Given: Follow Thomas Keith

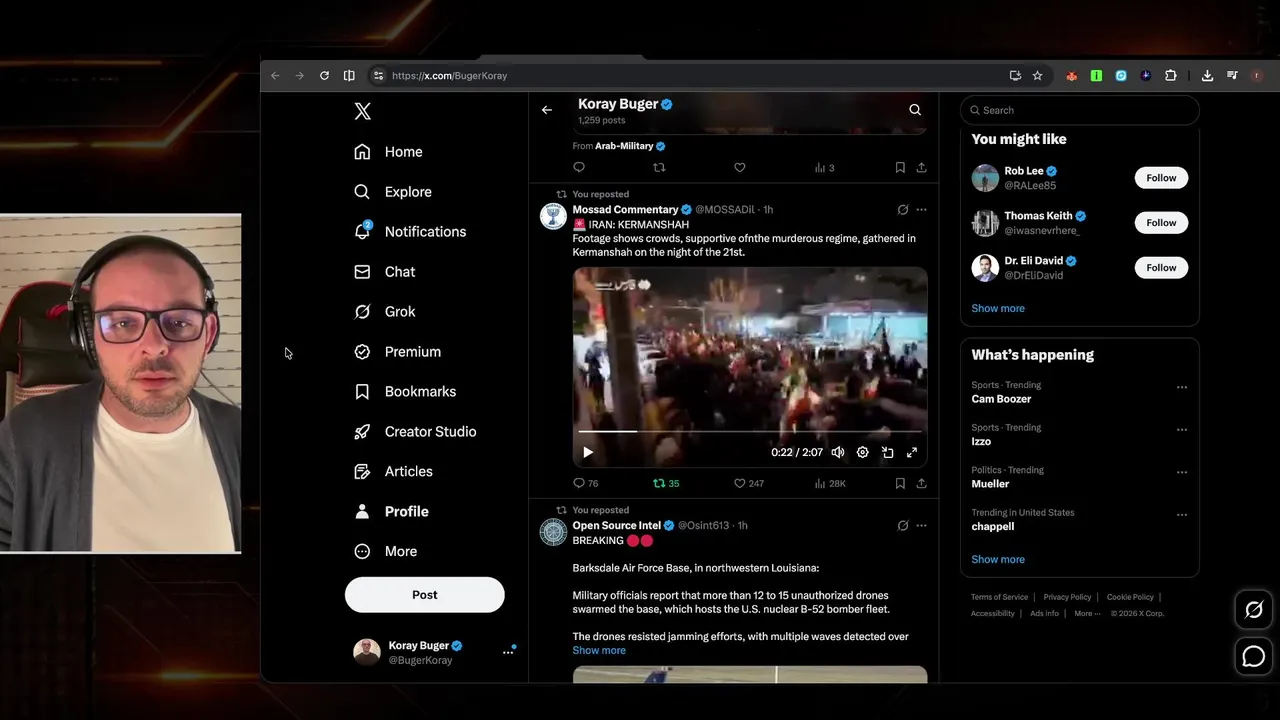Looking at the screenshot, I should (x=1161, y=223).
